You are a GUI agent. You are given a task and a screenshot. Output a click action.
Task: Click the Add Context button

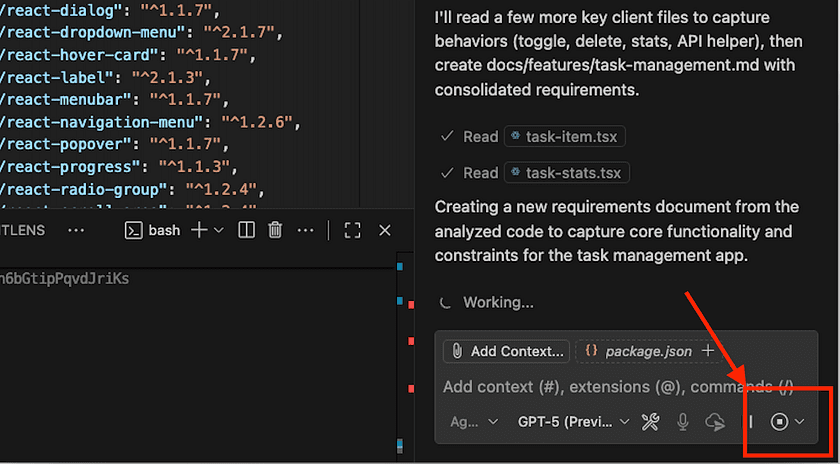pyautogui.click(x=506, y=351)
